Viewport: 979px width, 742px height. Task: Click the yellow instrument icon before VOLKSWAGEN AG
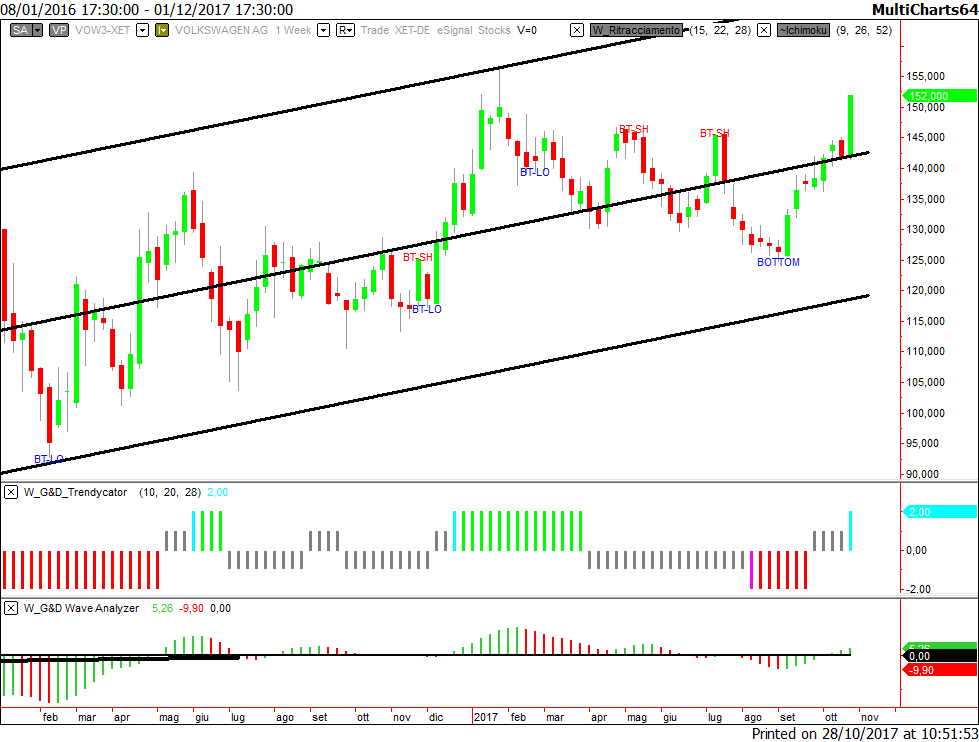162,30
